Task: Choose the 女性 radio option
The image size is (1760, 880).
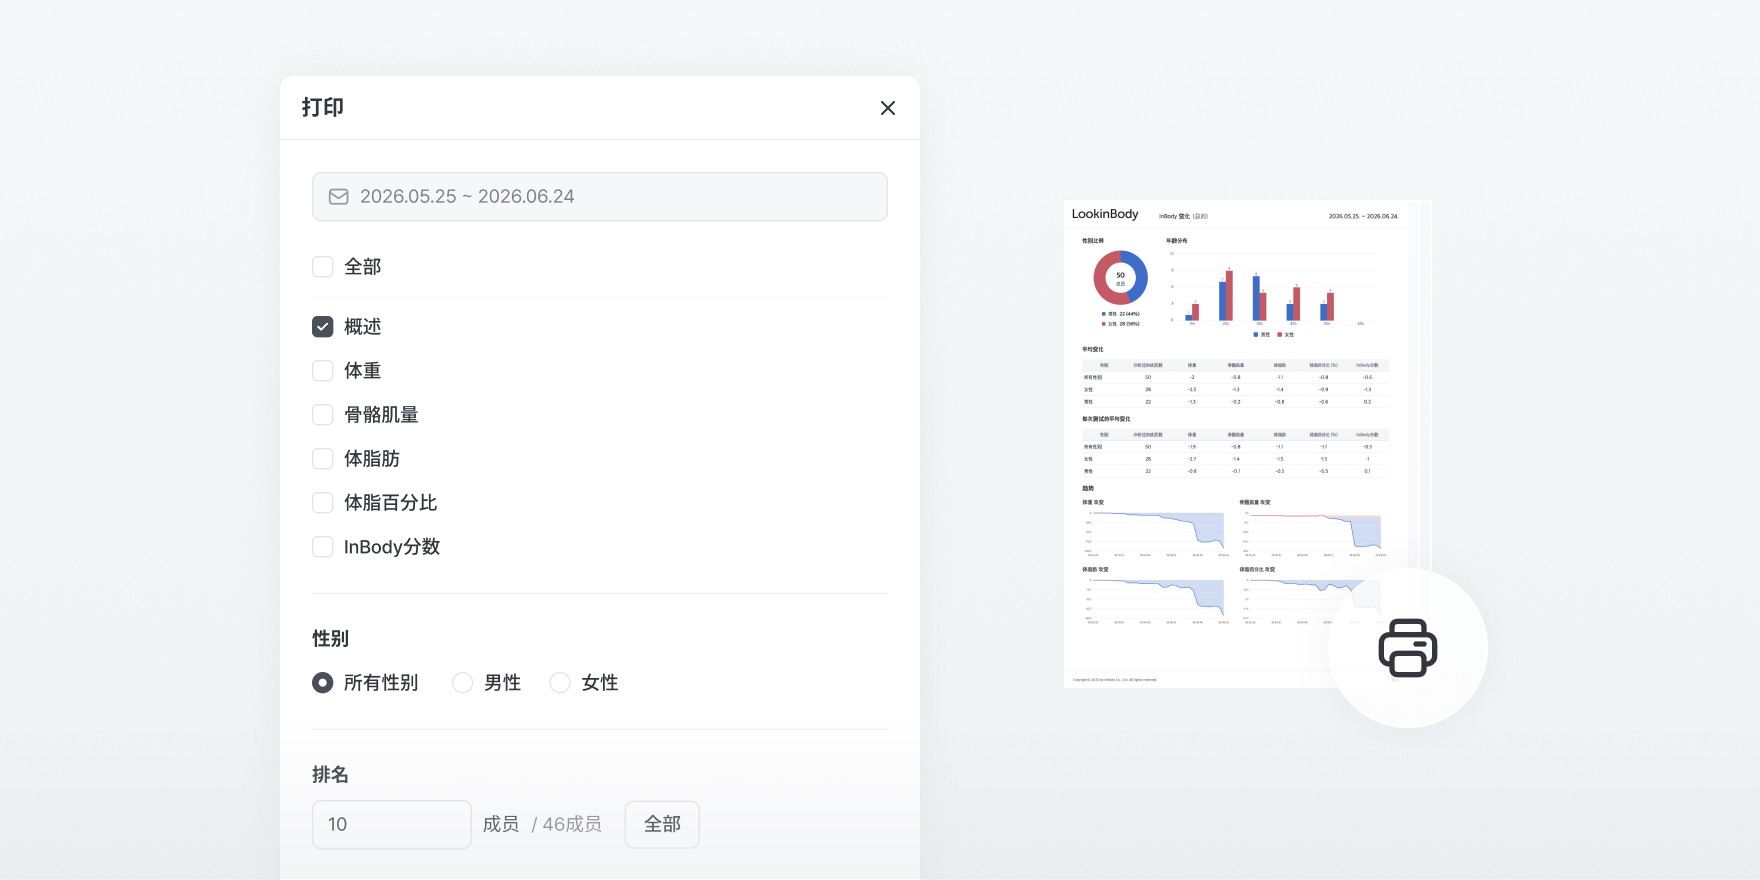Action: (x=560, y=683)
